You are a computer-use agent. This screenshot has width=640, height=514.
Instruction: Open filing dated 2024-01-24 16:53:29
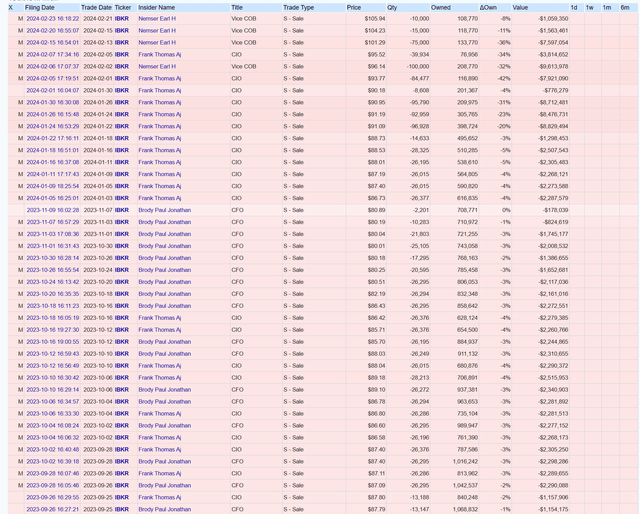(x=53, y=126)
